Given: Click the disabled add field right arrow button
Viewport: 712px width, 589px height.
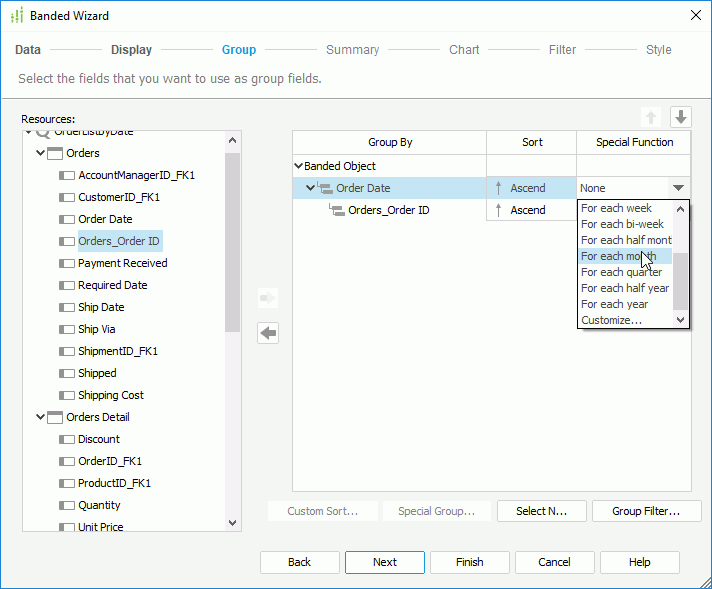Looking at the screenshot, I should (268, 298).
